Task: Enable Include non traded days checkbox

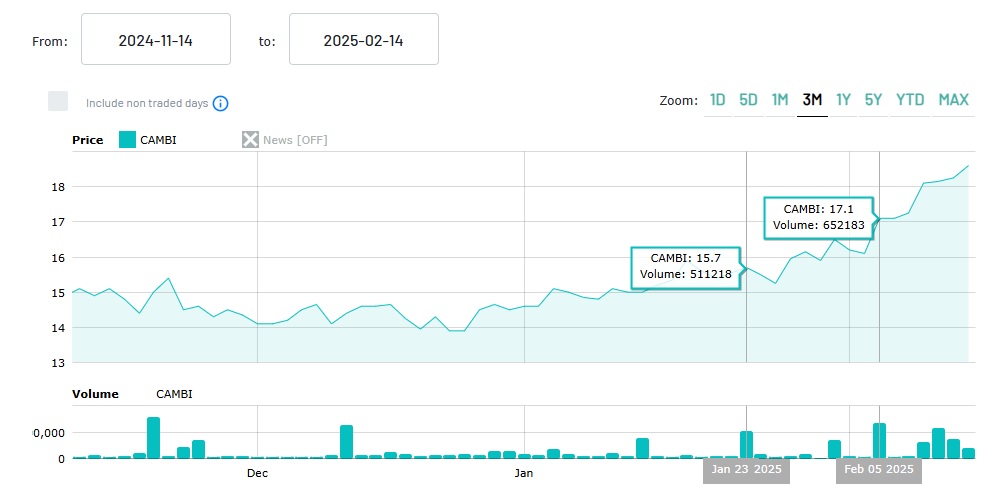Action: coord(58,101)
